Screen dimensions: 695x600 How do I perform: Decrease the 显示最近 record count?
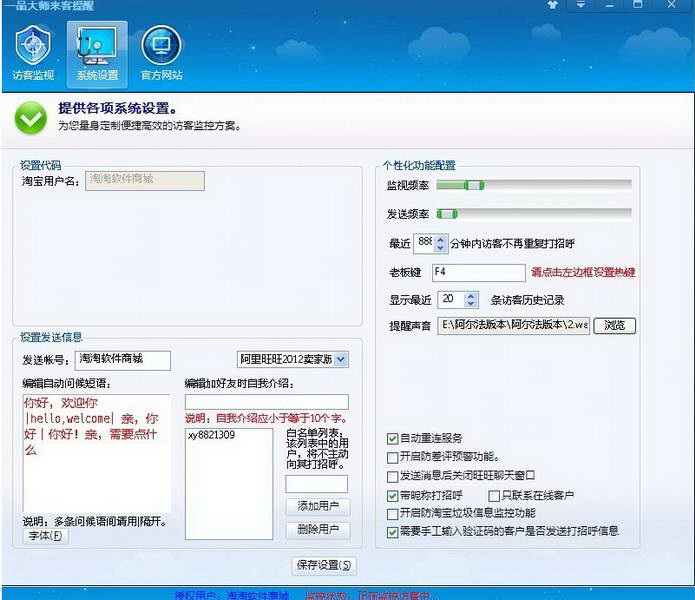point(471,304)
